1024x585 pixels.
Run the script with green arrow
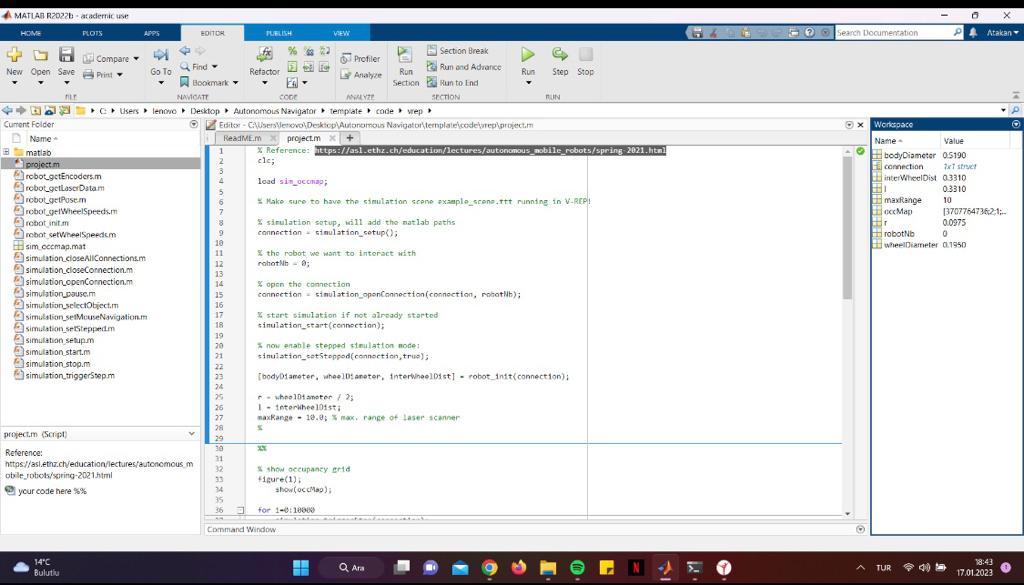click(528, 55)
